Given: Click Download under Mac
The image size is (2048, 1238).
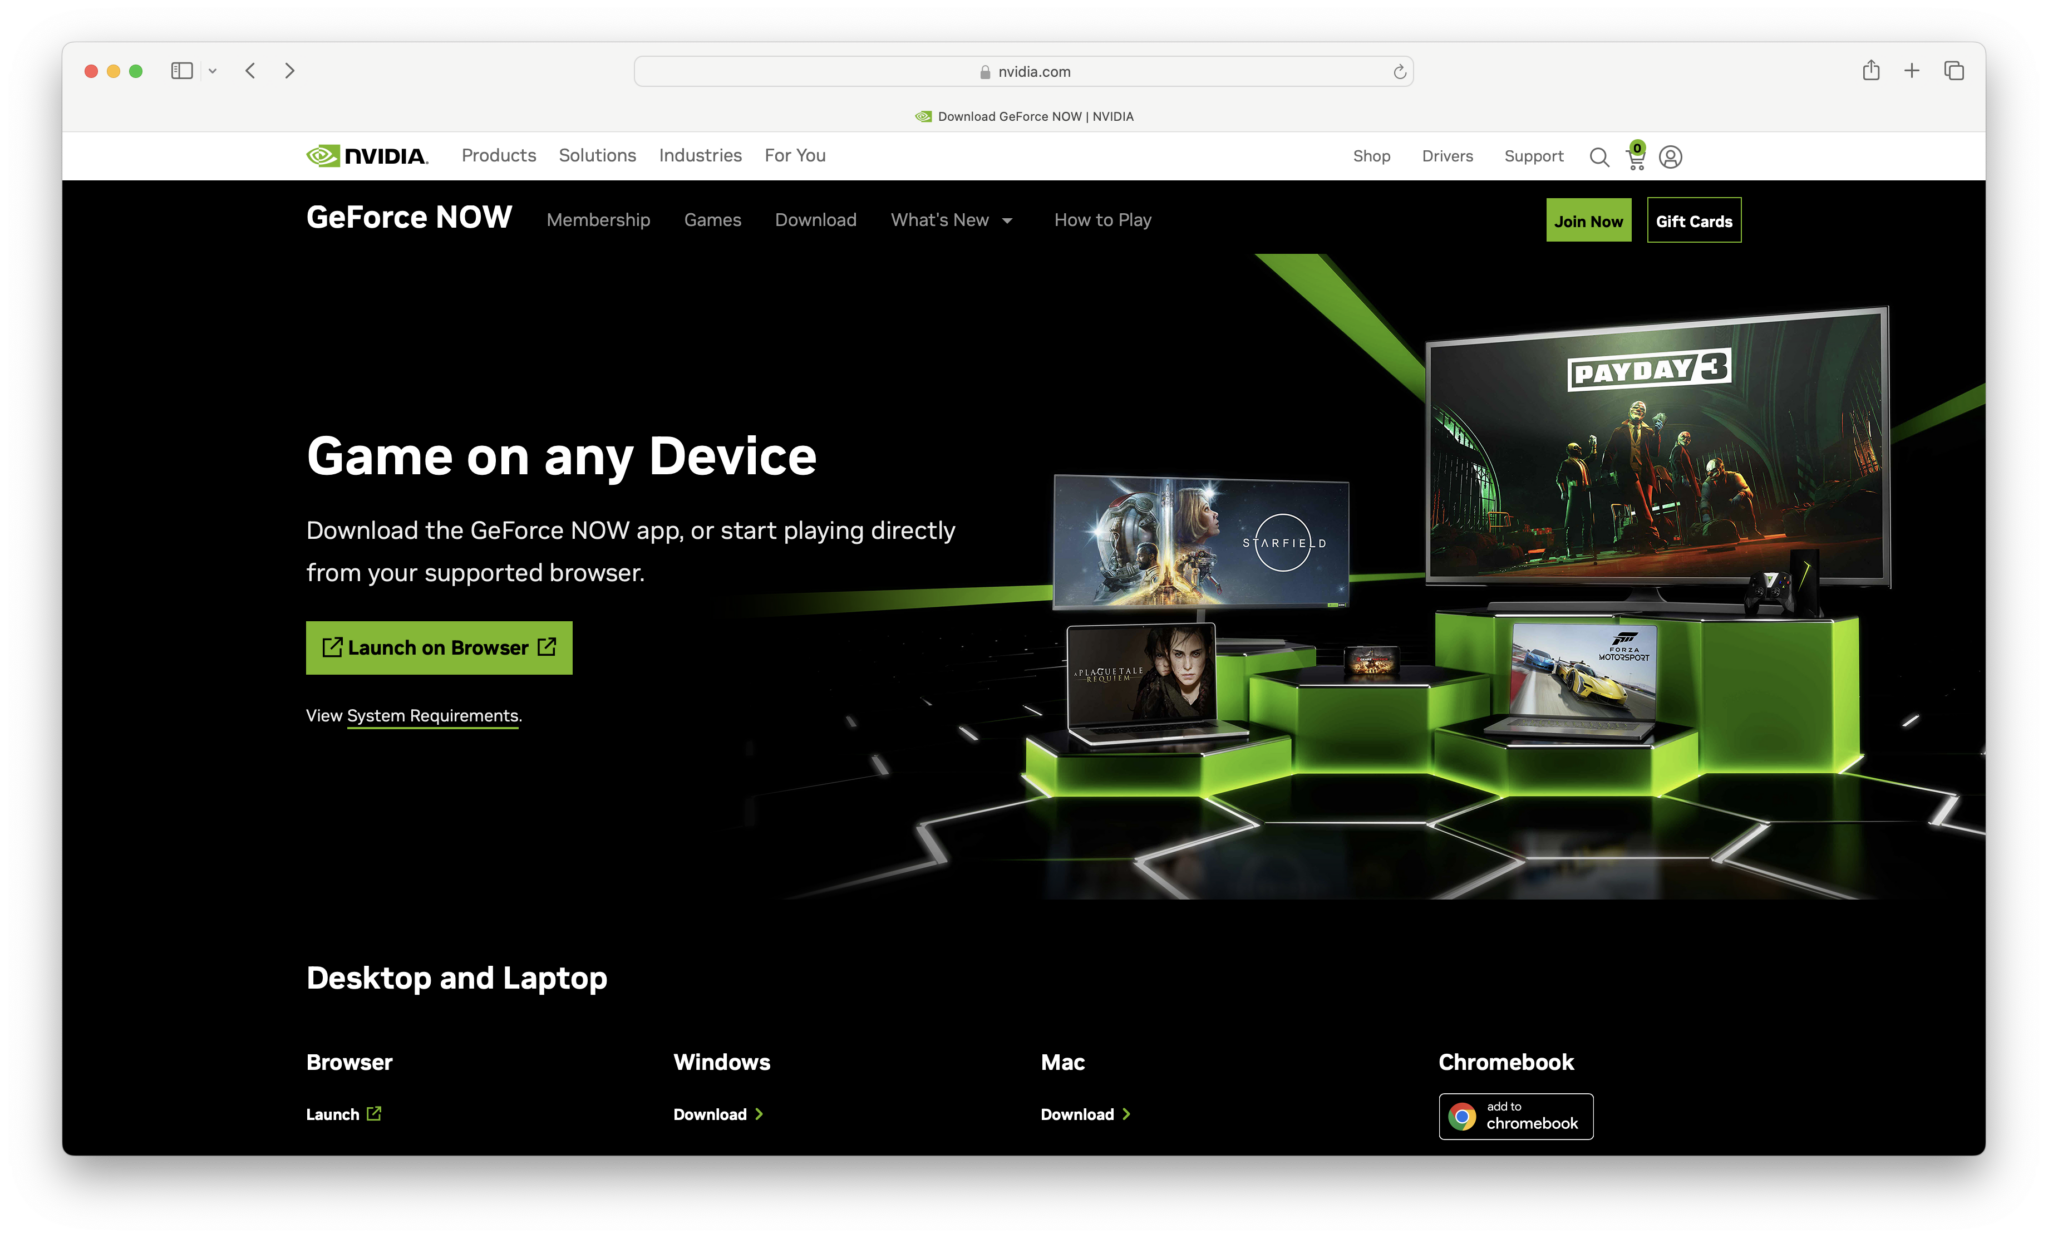Looking at the screenshot, I should tap(1077, 1114).
